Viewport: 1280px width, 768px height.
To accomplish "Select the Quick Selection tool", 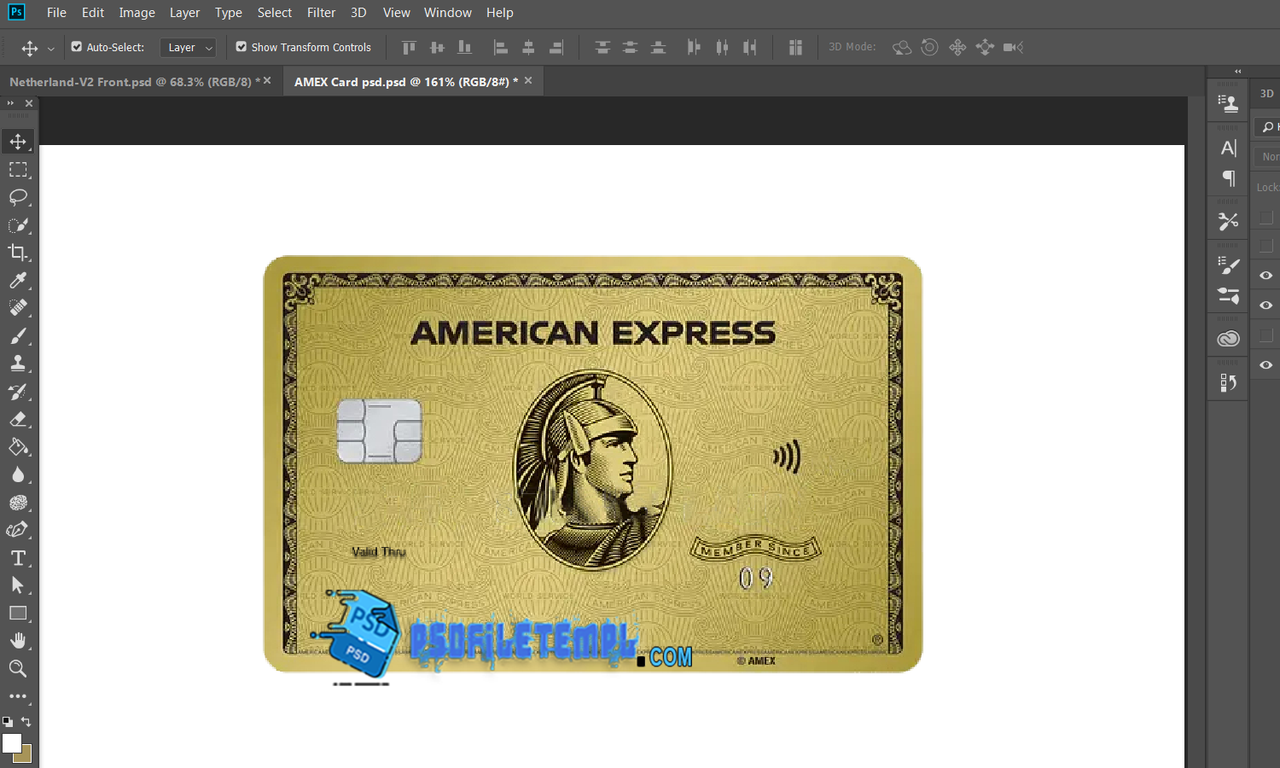I will coord(18,225).
